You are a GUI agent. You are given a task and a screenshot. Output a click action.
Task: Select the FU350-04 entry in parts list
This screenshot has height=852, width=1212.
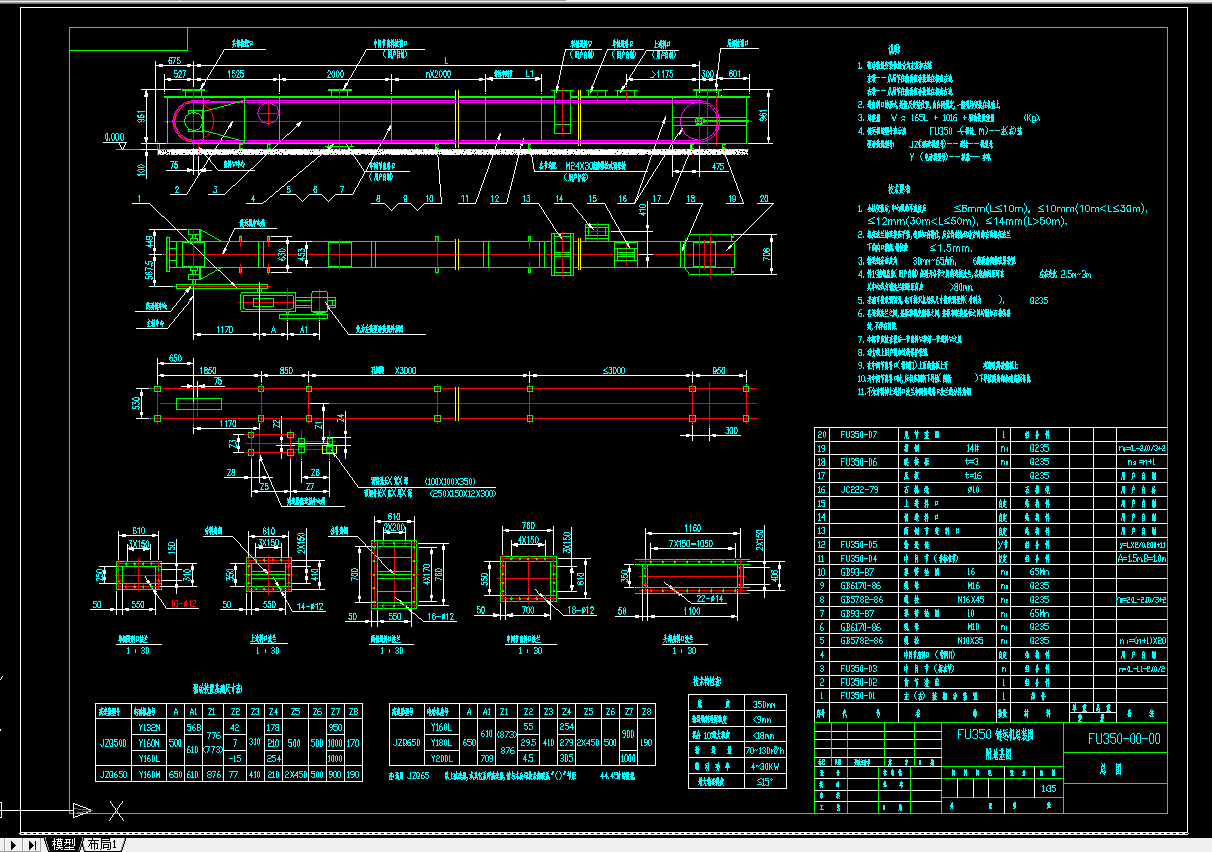coord(858,558)
